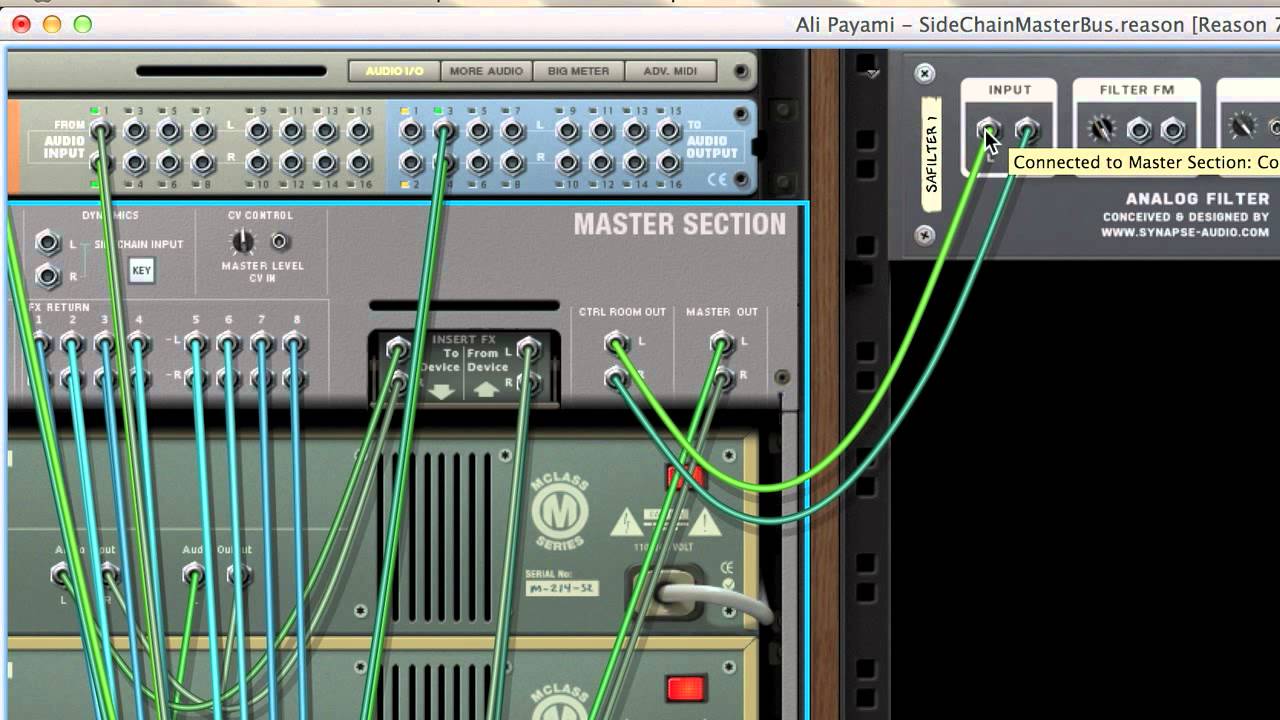Screen dimensions: 1280x720
Task: Click Ctrl Room Out R jack
Action: pyautogui.click(x=617, y=376)
